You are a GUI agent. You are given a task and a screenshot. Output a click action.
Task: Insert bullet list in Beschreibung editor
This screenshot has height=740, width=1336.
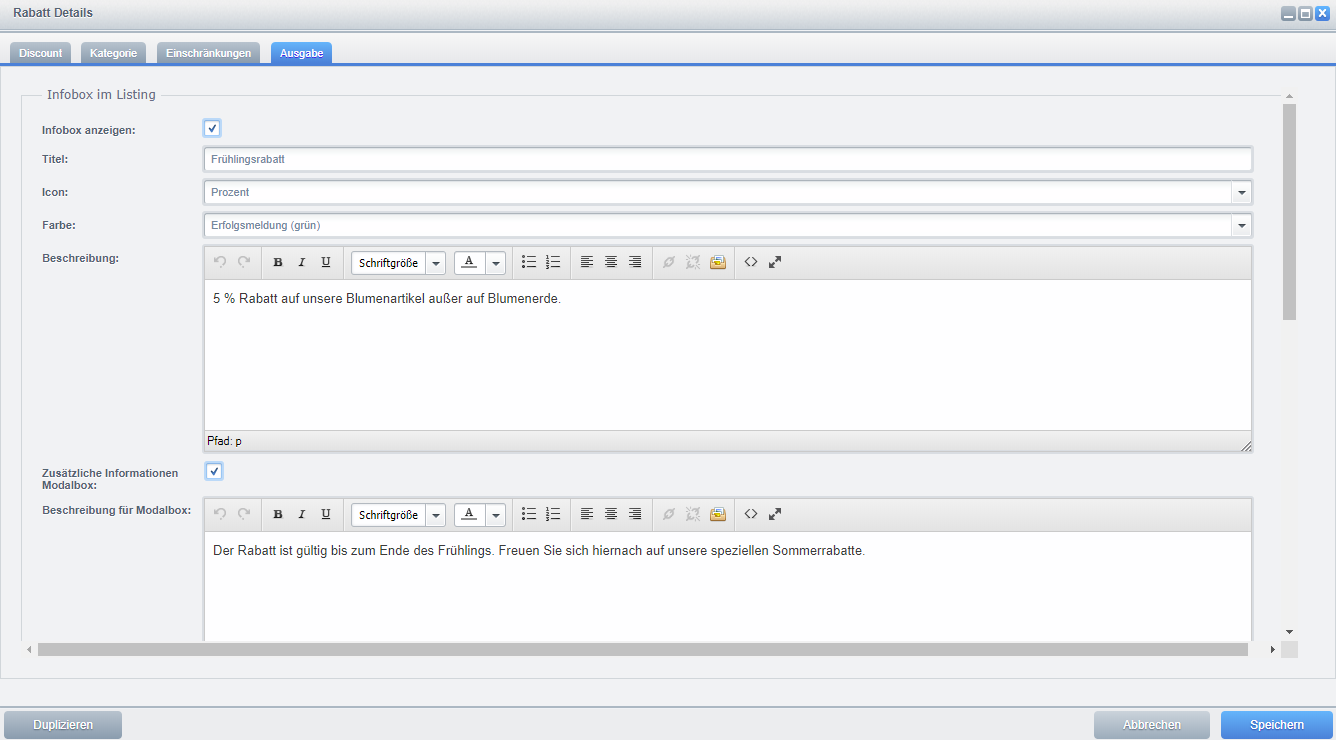pos(529,262)
